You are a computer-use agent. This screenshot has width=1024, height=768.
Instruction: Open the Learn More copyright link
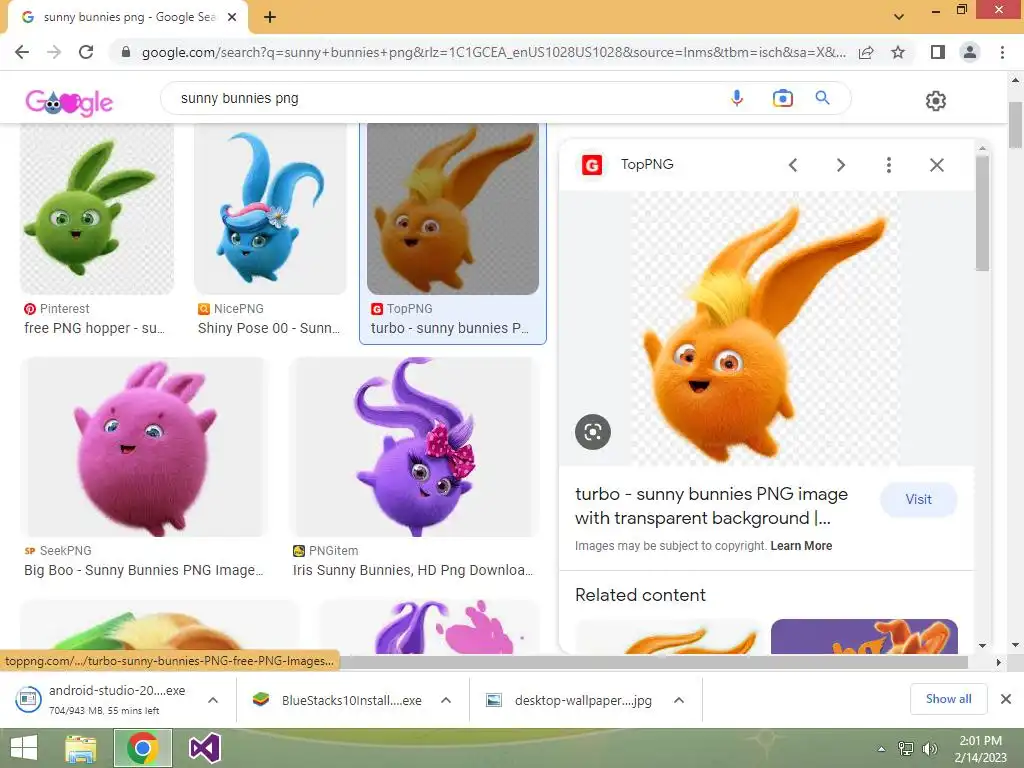tap(801, 546)
